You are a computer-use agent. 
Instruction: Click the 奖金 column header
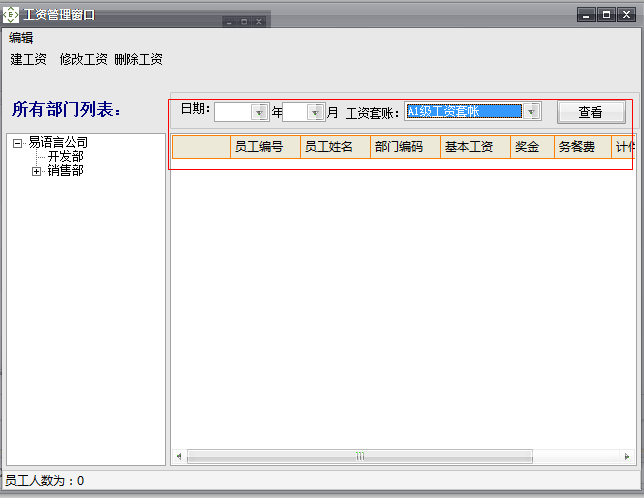pyautogui.click(x=532, y=147)
